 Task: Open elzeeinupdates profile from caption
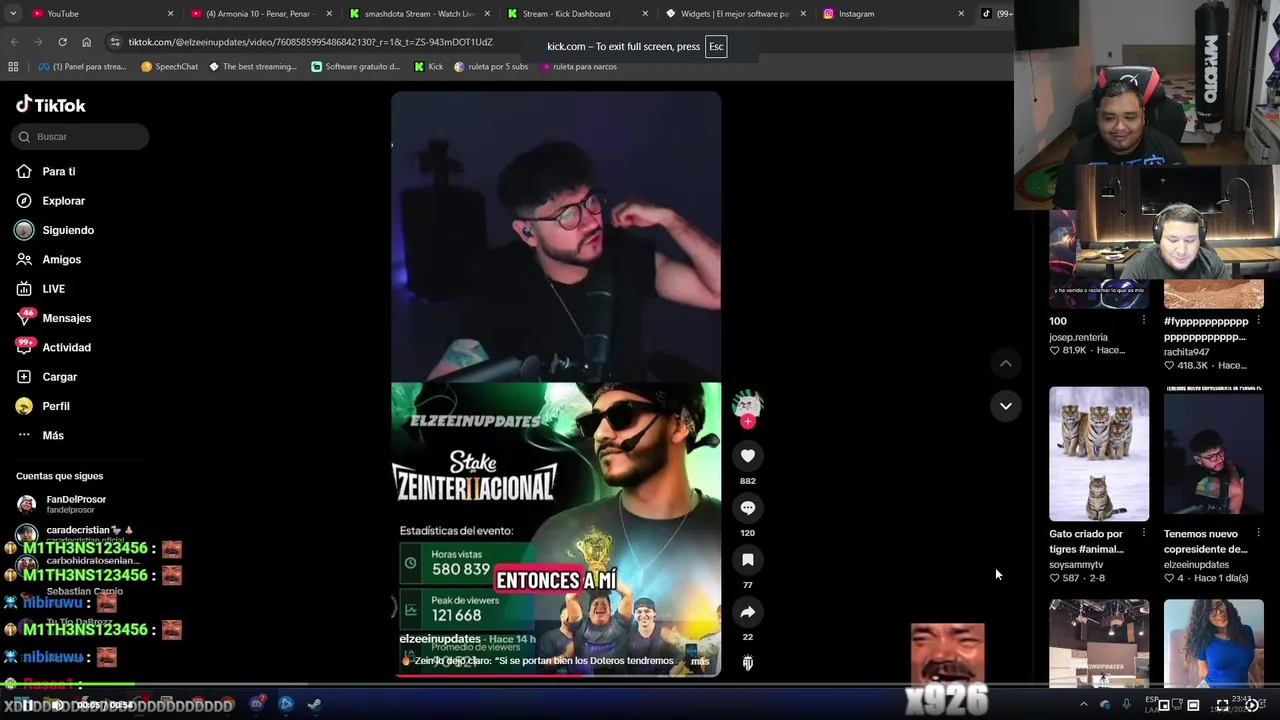[x=440, y=639]
